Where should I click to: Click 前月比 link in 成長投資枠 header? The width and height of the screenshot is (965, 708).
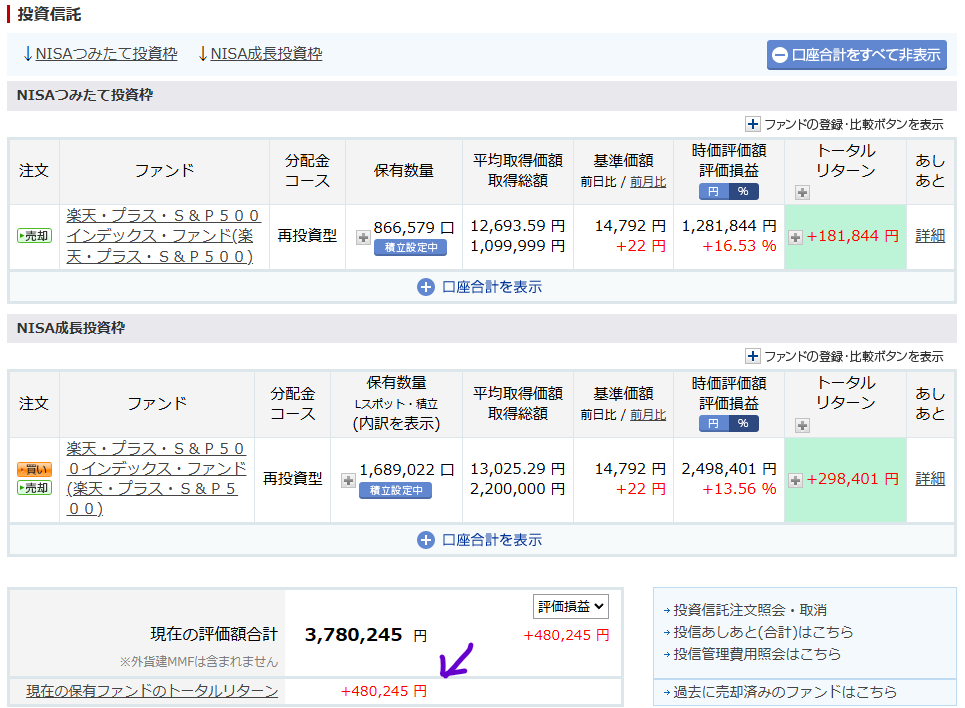click(x=648, y=415)
